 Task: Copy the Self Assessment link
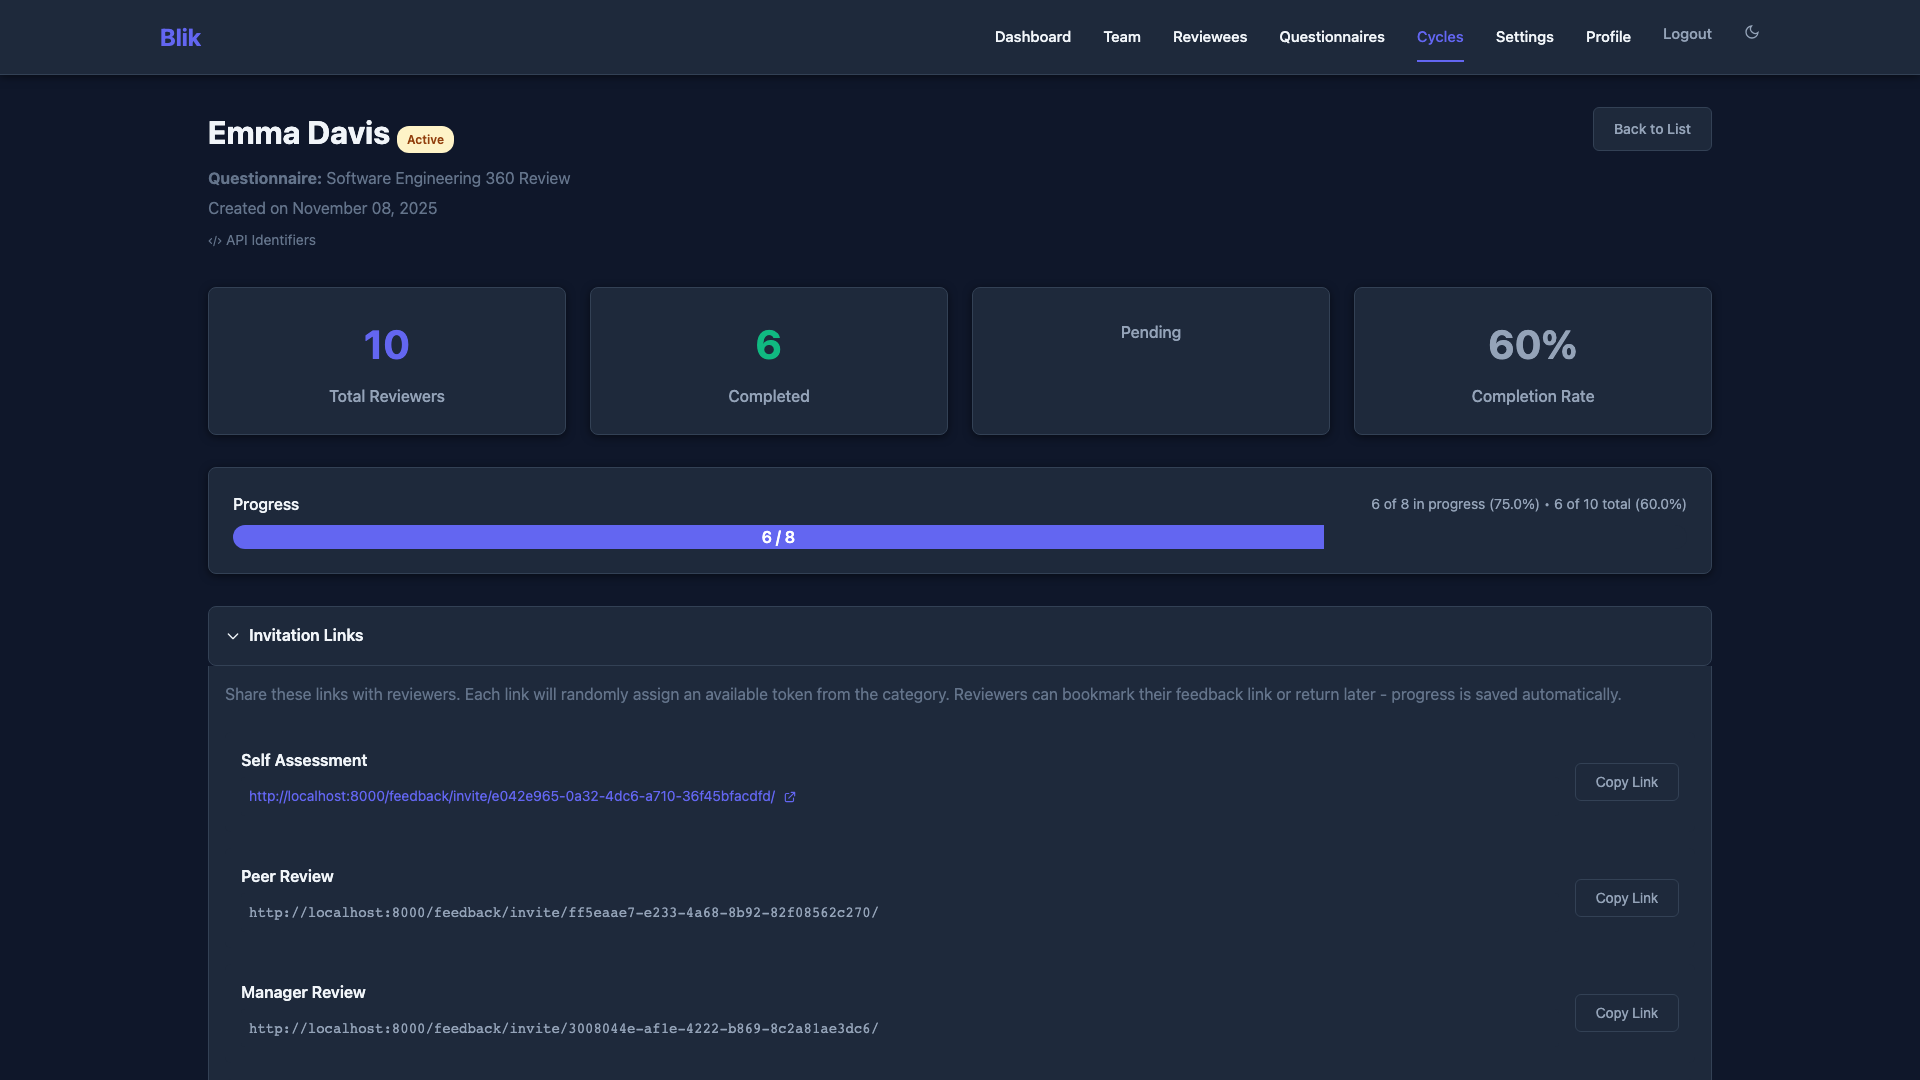point(1626,782)
